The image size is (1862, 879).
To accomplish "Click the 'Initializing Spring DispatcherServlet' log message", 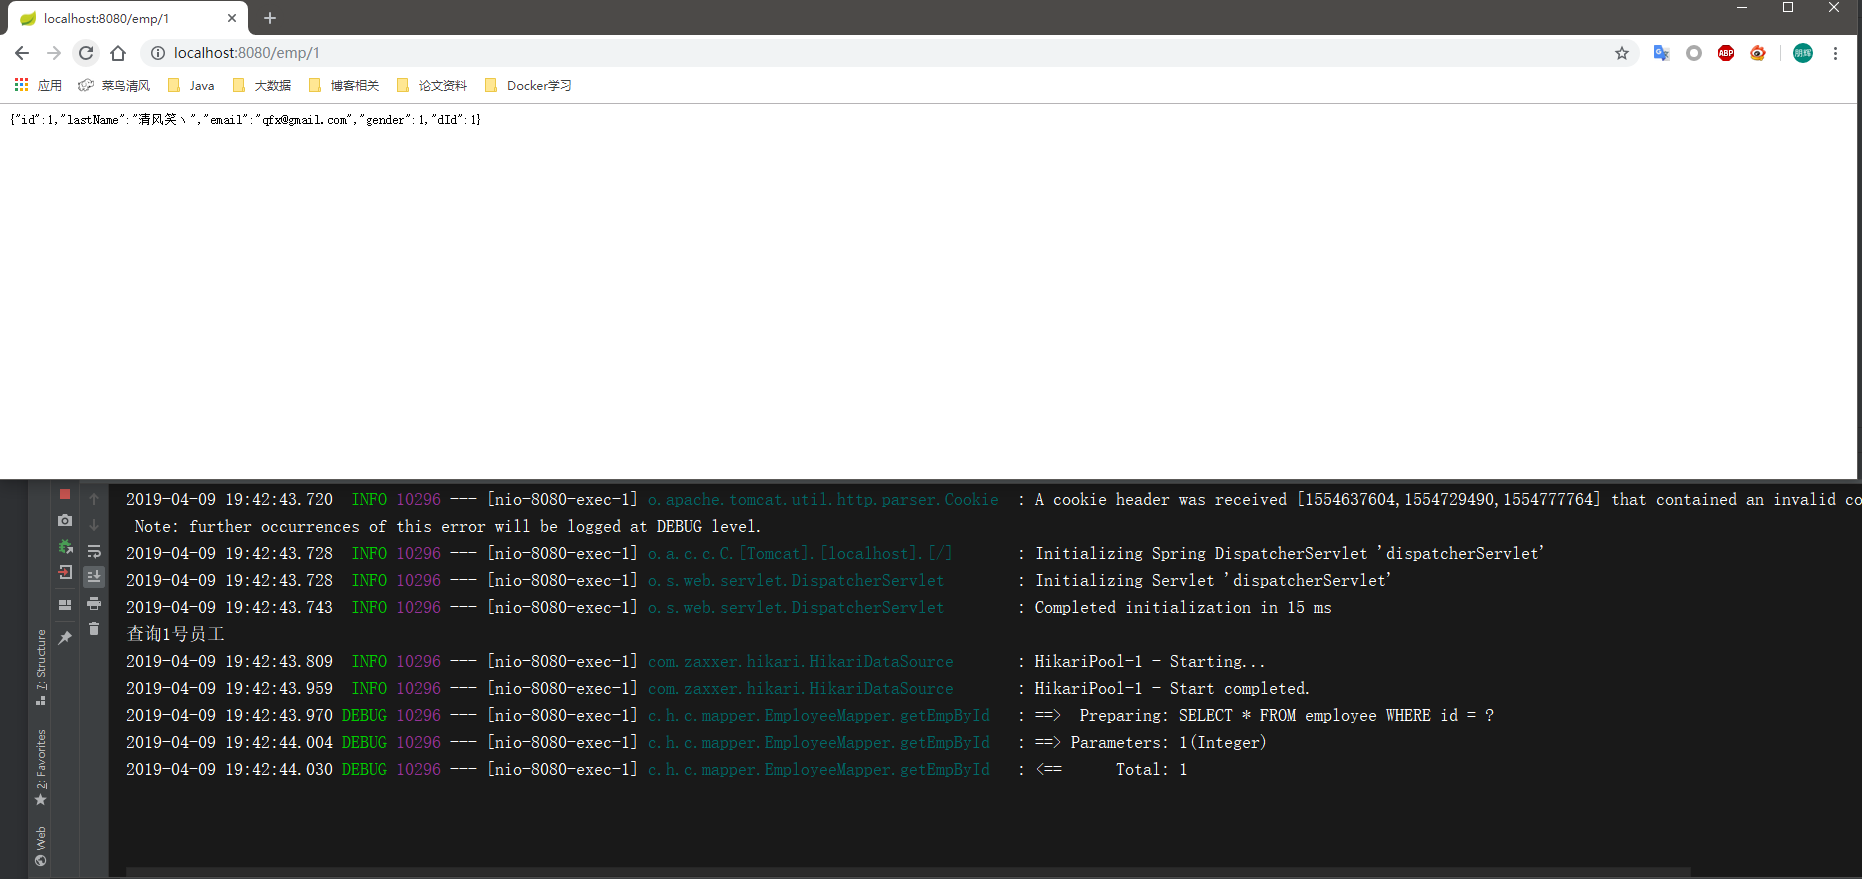I will click(1290, 553).
